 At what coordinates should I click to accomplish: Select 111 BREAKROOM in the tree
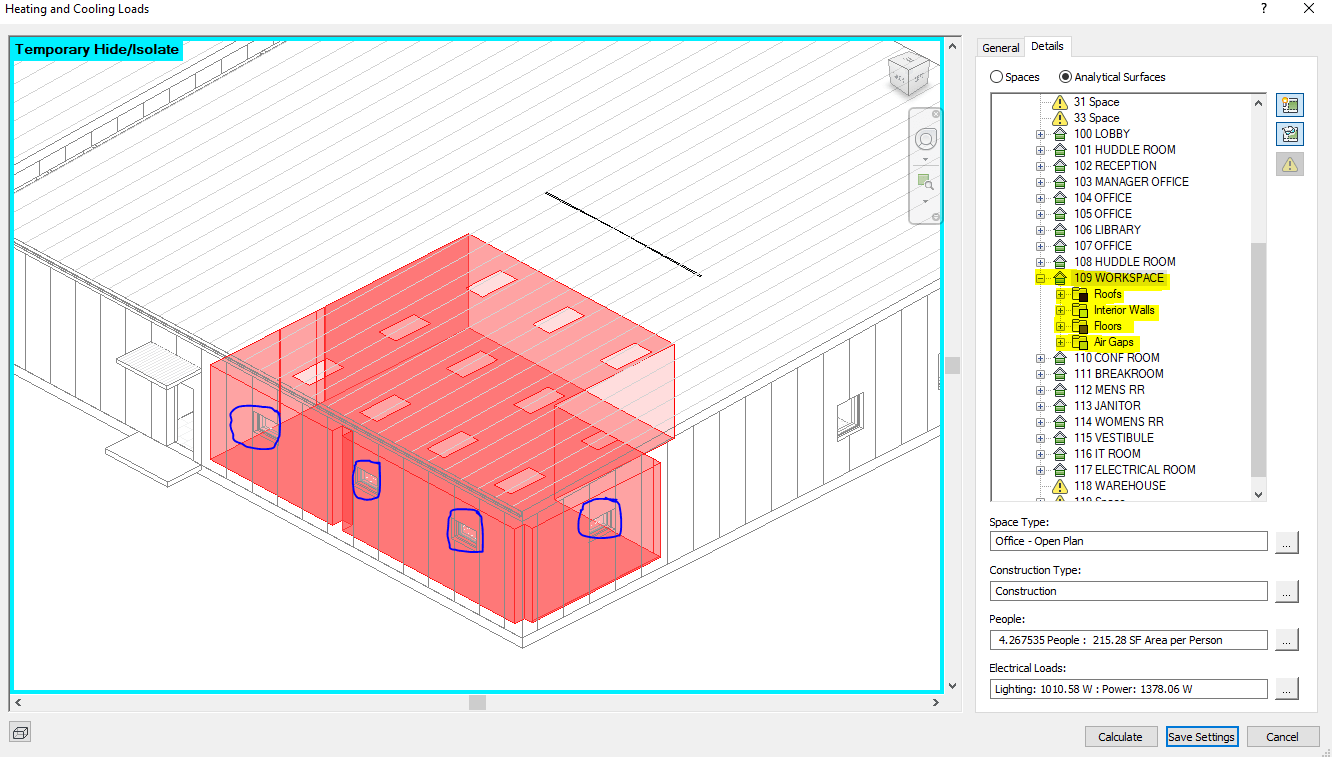click(x=1119, y=374)
